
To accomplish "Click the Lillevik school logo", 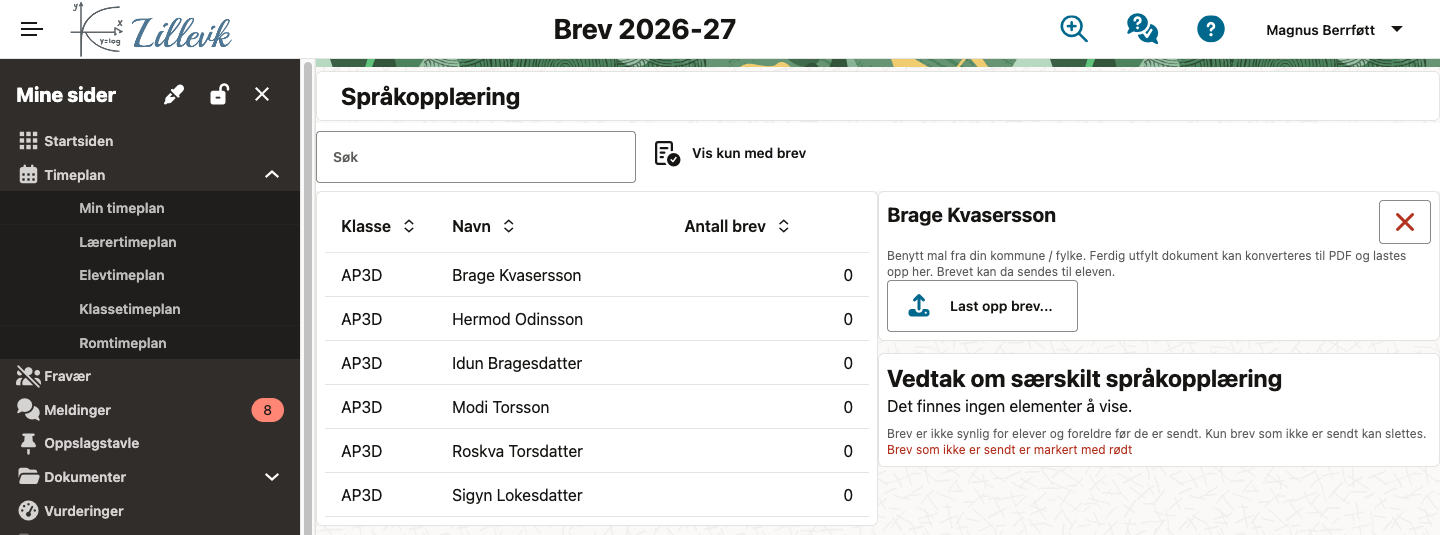I will pyautogui.click(x=152, y=29).
